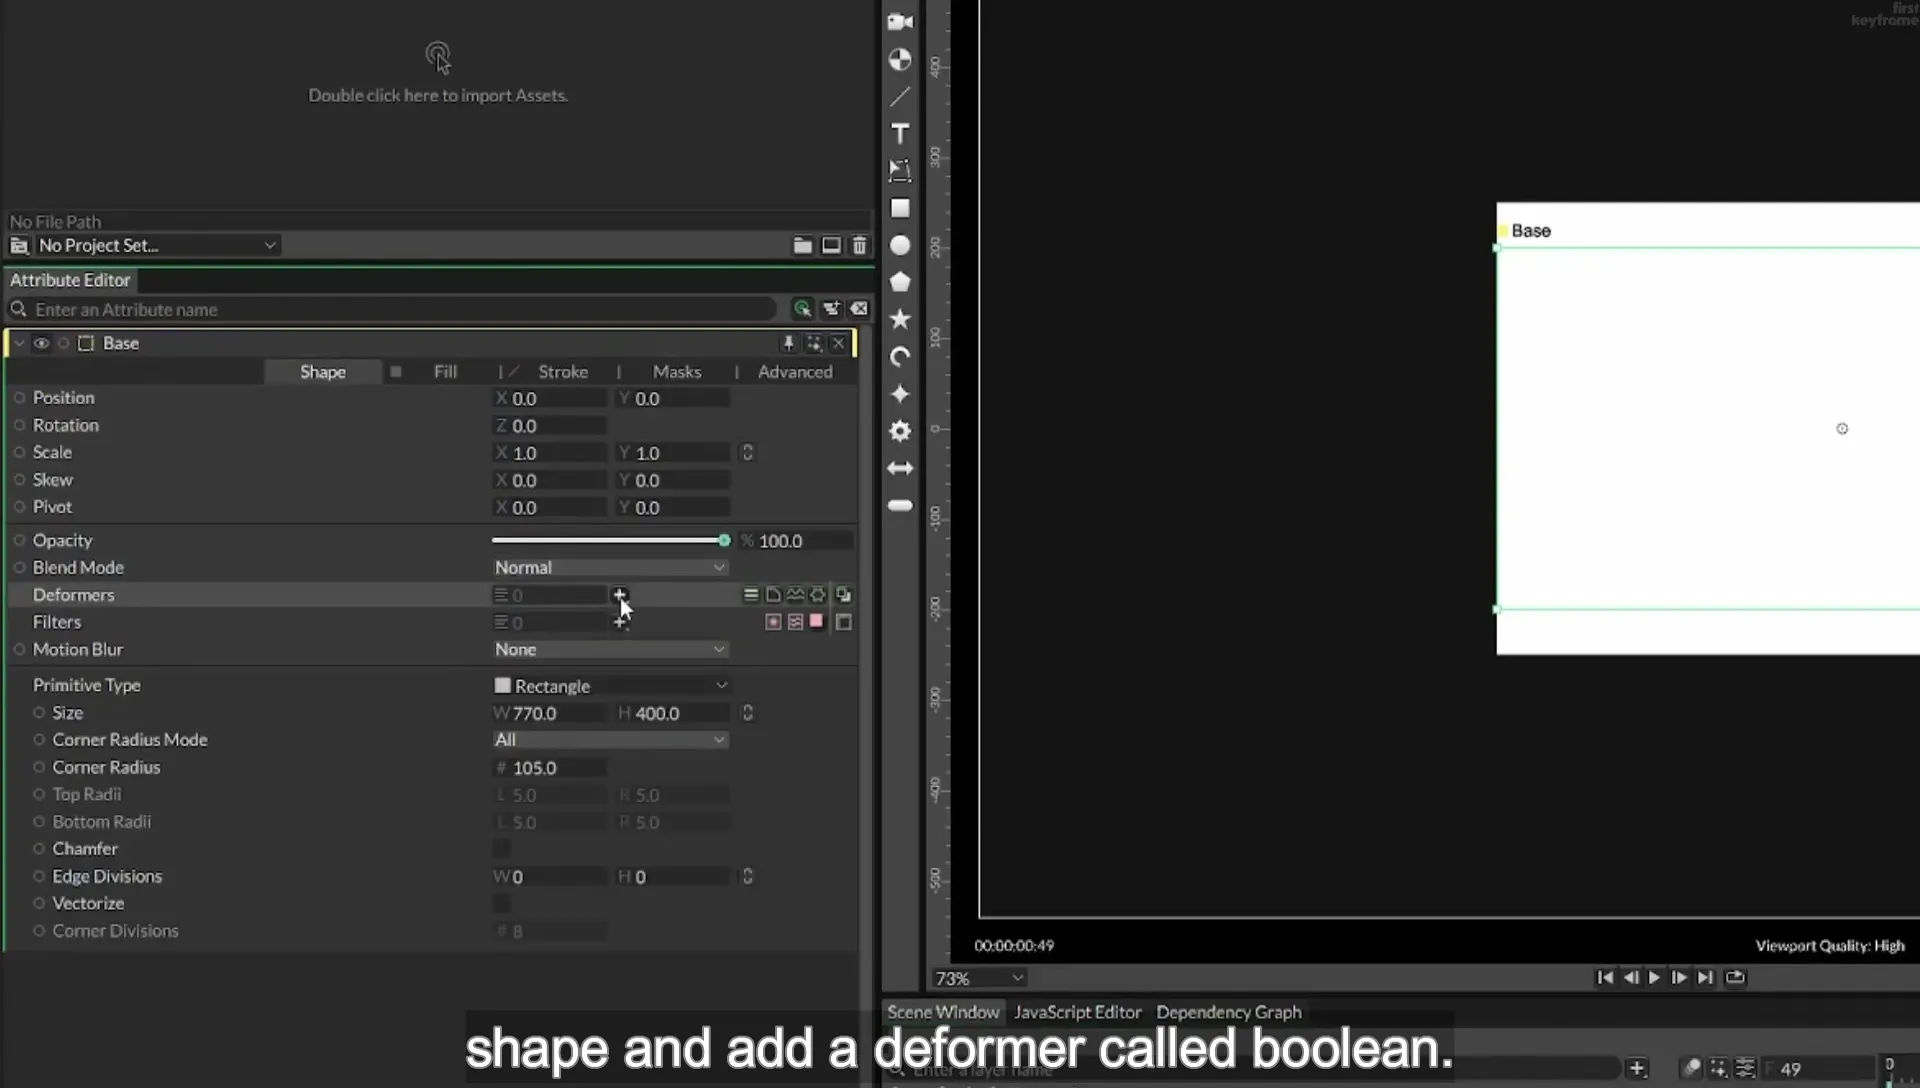The height and width of the screenshot is (1088, 1920).
Task: Pin the Base attribute panel
Action: 788,343
